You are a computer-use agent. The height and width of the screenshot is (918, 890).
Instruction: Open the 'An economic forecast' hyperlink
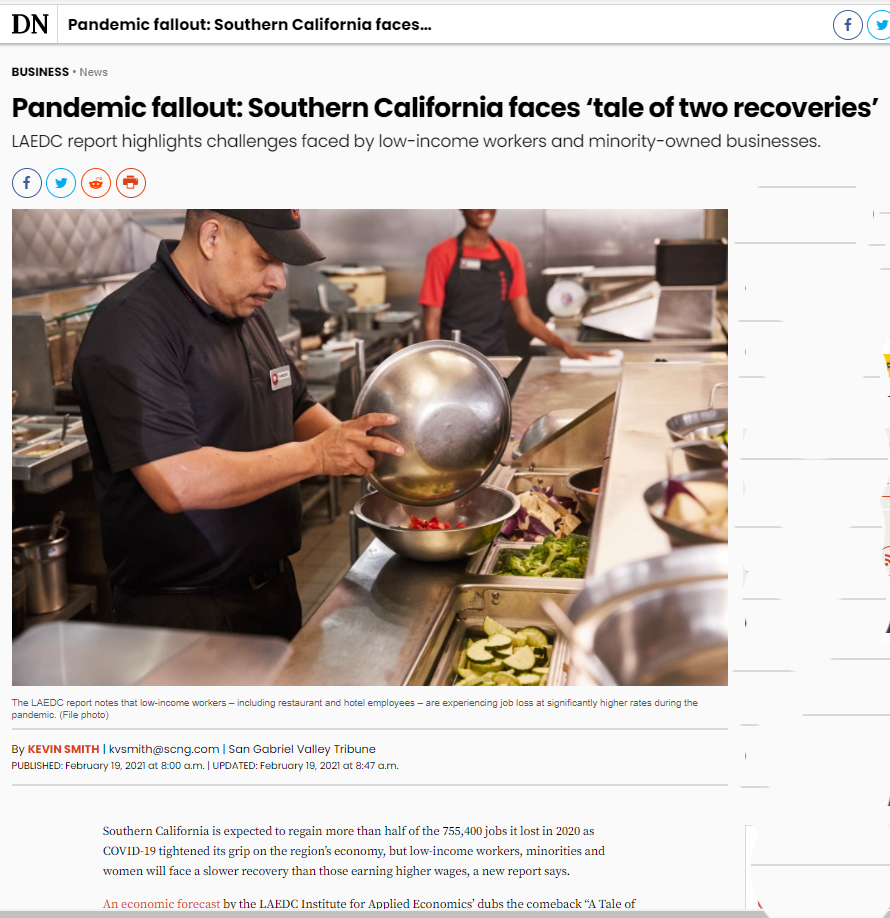(162, 903)
